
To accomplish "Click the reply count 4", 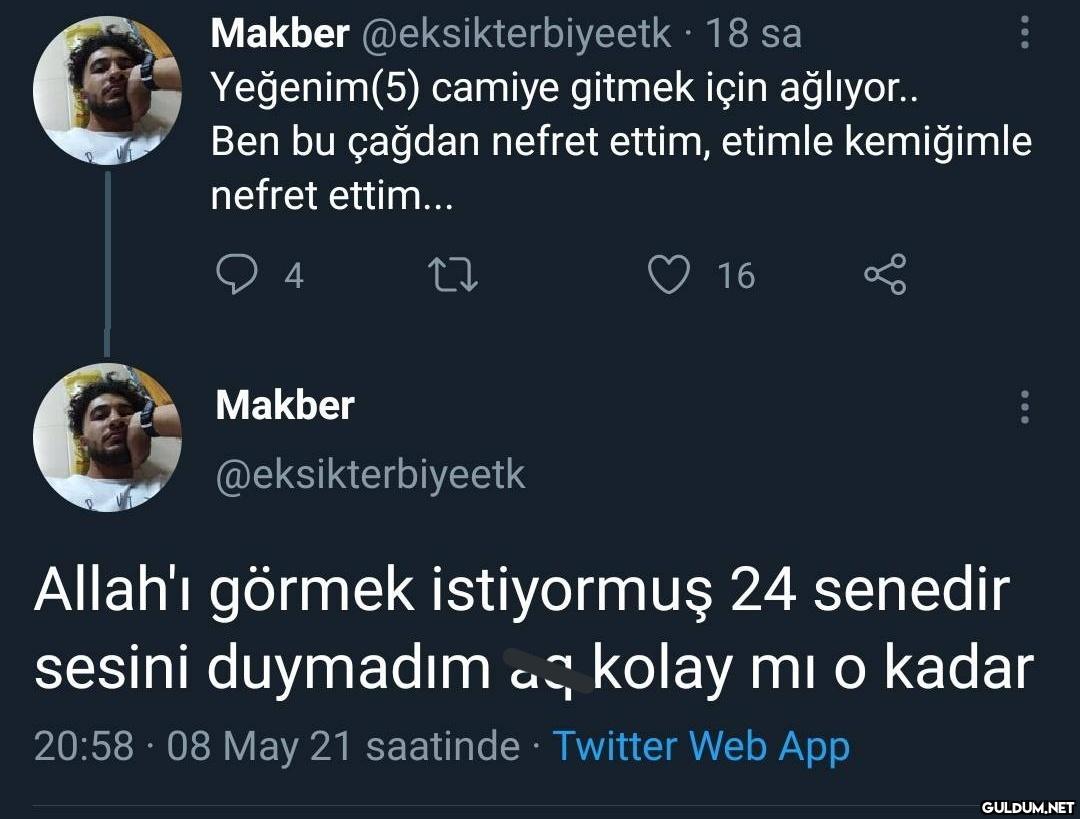I will pyautogui.click(x=293, y=276).
